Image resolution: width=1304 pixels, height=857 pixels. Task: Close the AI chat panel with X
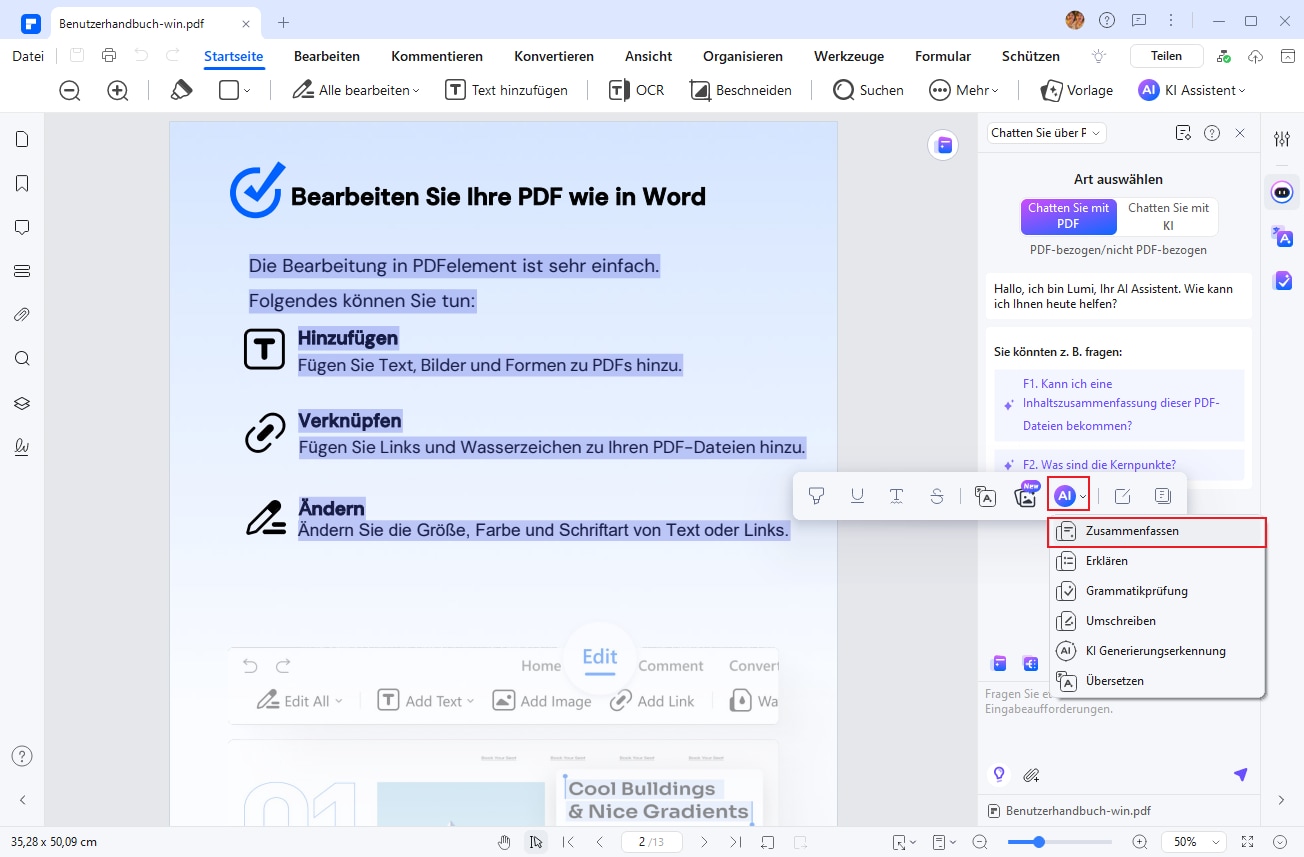(1240, 132)
